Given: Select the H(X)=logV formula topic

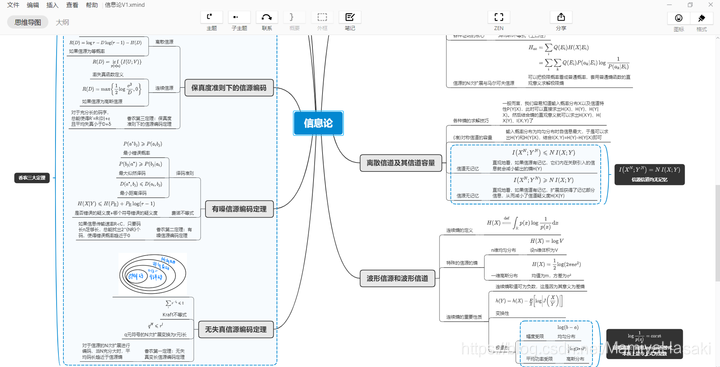Looking at the screenshot, I should coord(546,241).
